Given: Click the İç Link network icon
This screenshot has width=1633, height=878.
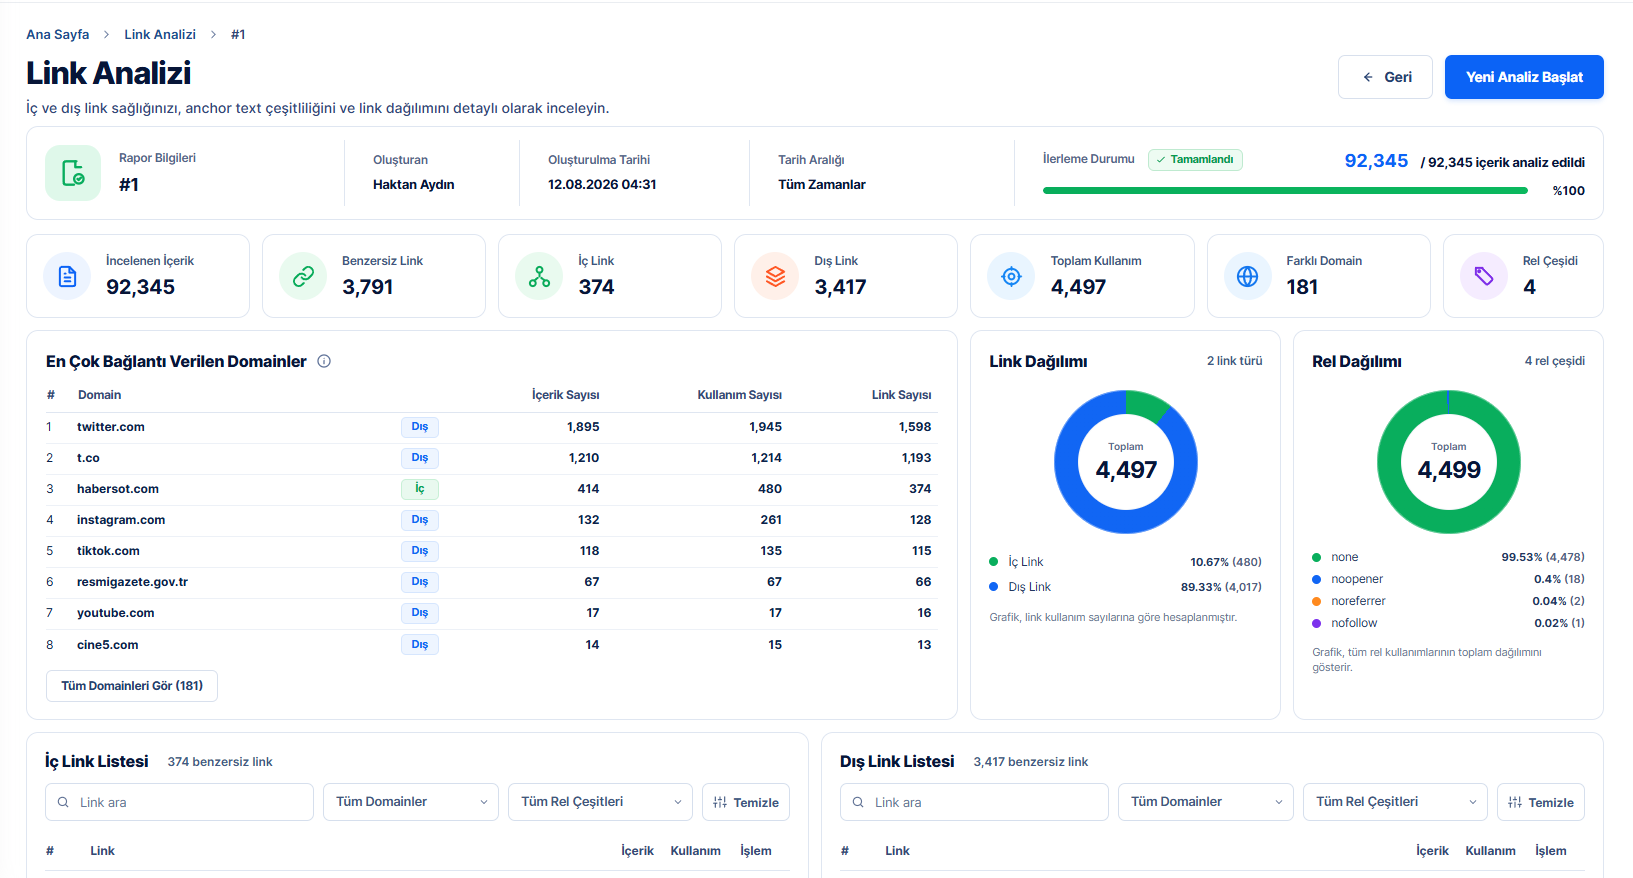Looking at the screenshot, I should pos(539,276).
